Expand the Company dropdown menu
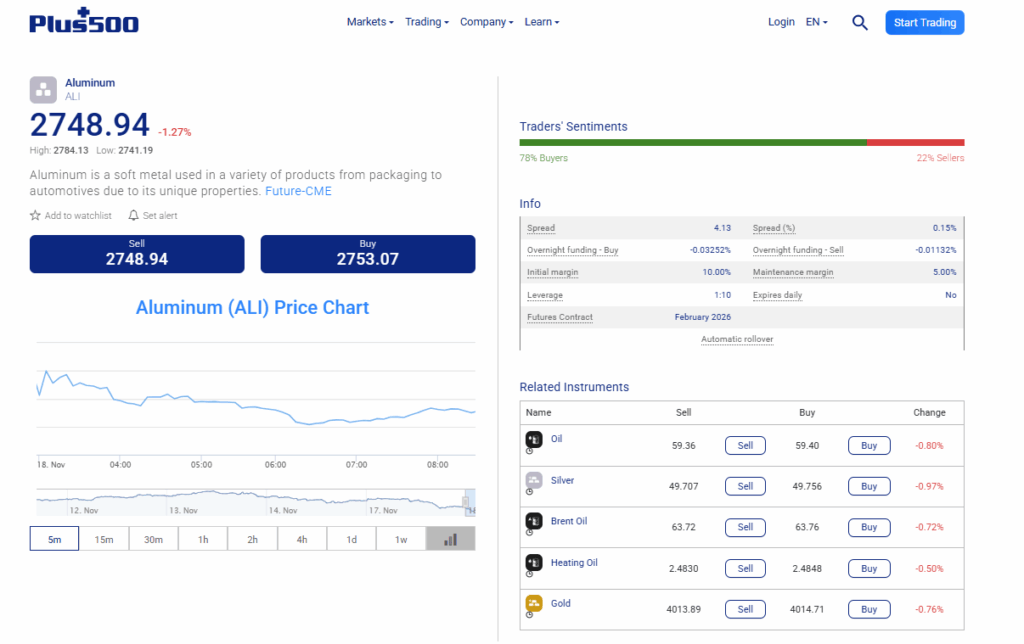 point(487,22)
